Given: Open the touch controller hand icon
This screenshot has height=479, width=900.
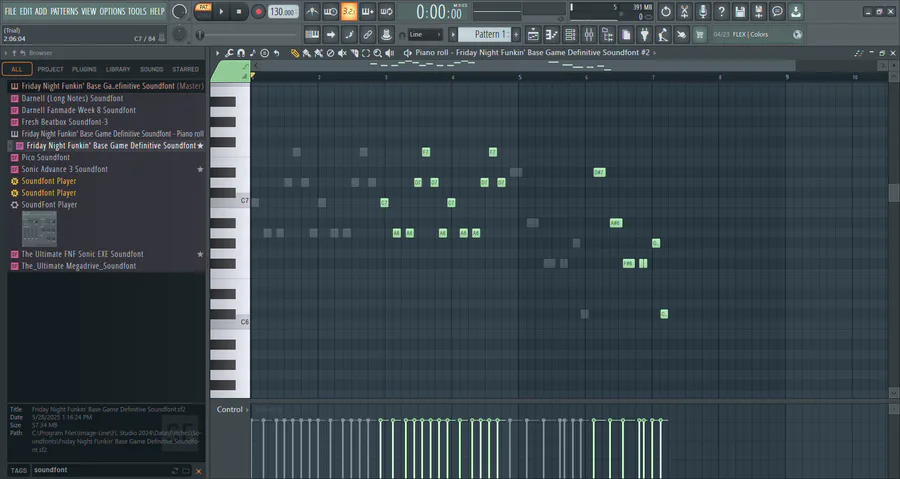Looking at the screenshot, I should 681,34.
